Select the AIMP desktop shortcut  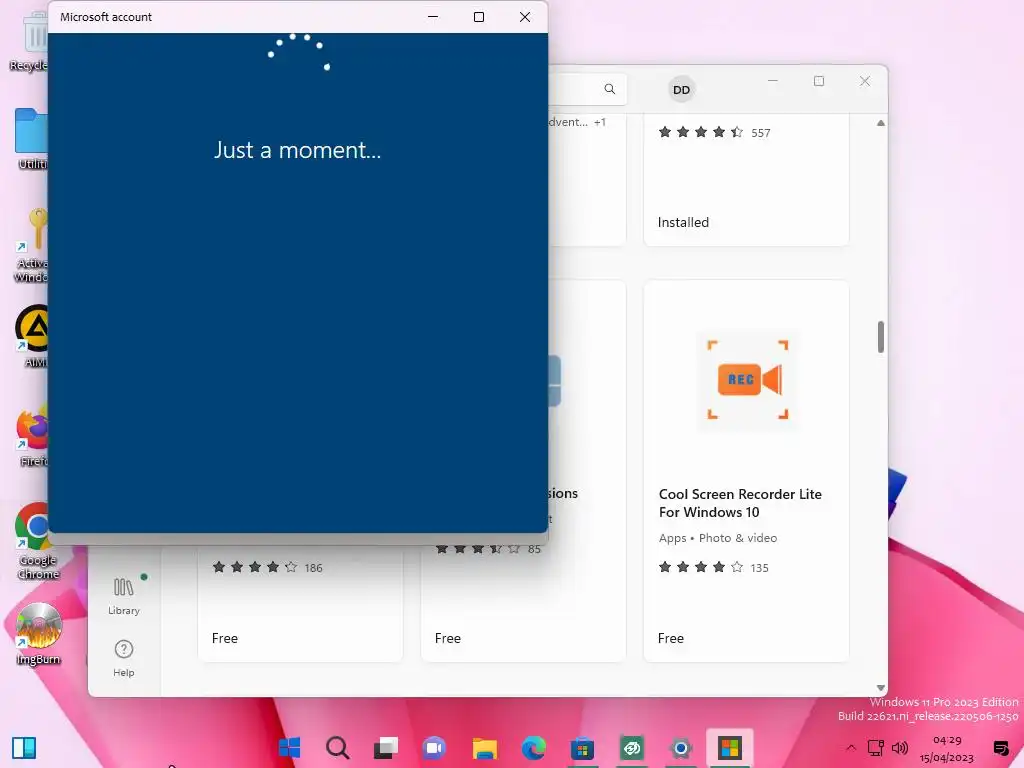(x=33, y=336)
